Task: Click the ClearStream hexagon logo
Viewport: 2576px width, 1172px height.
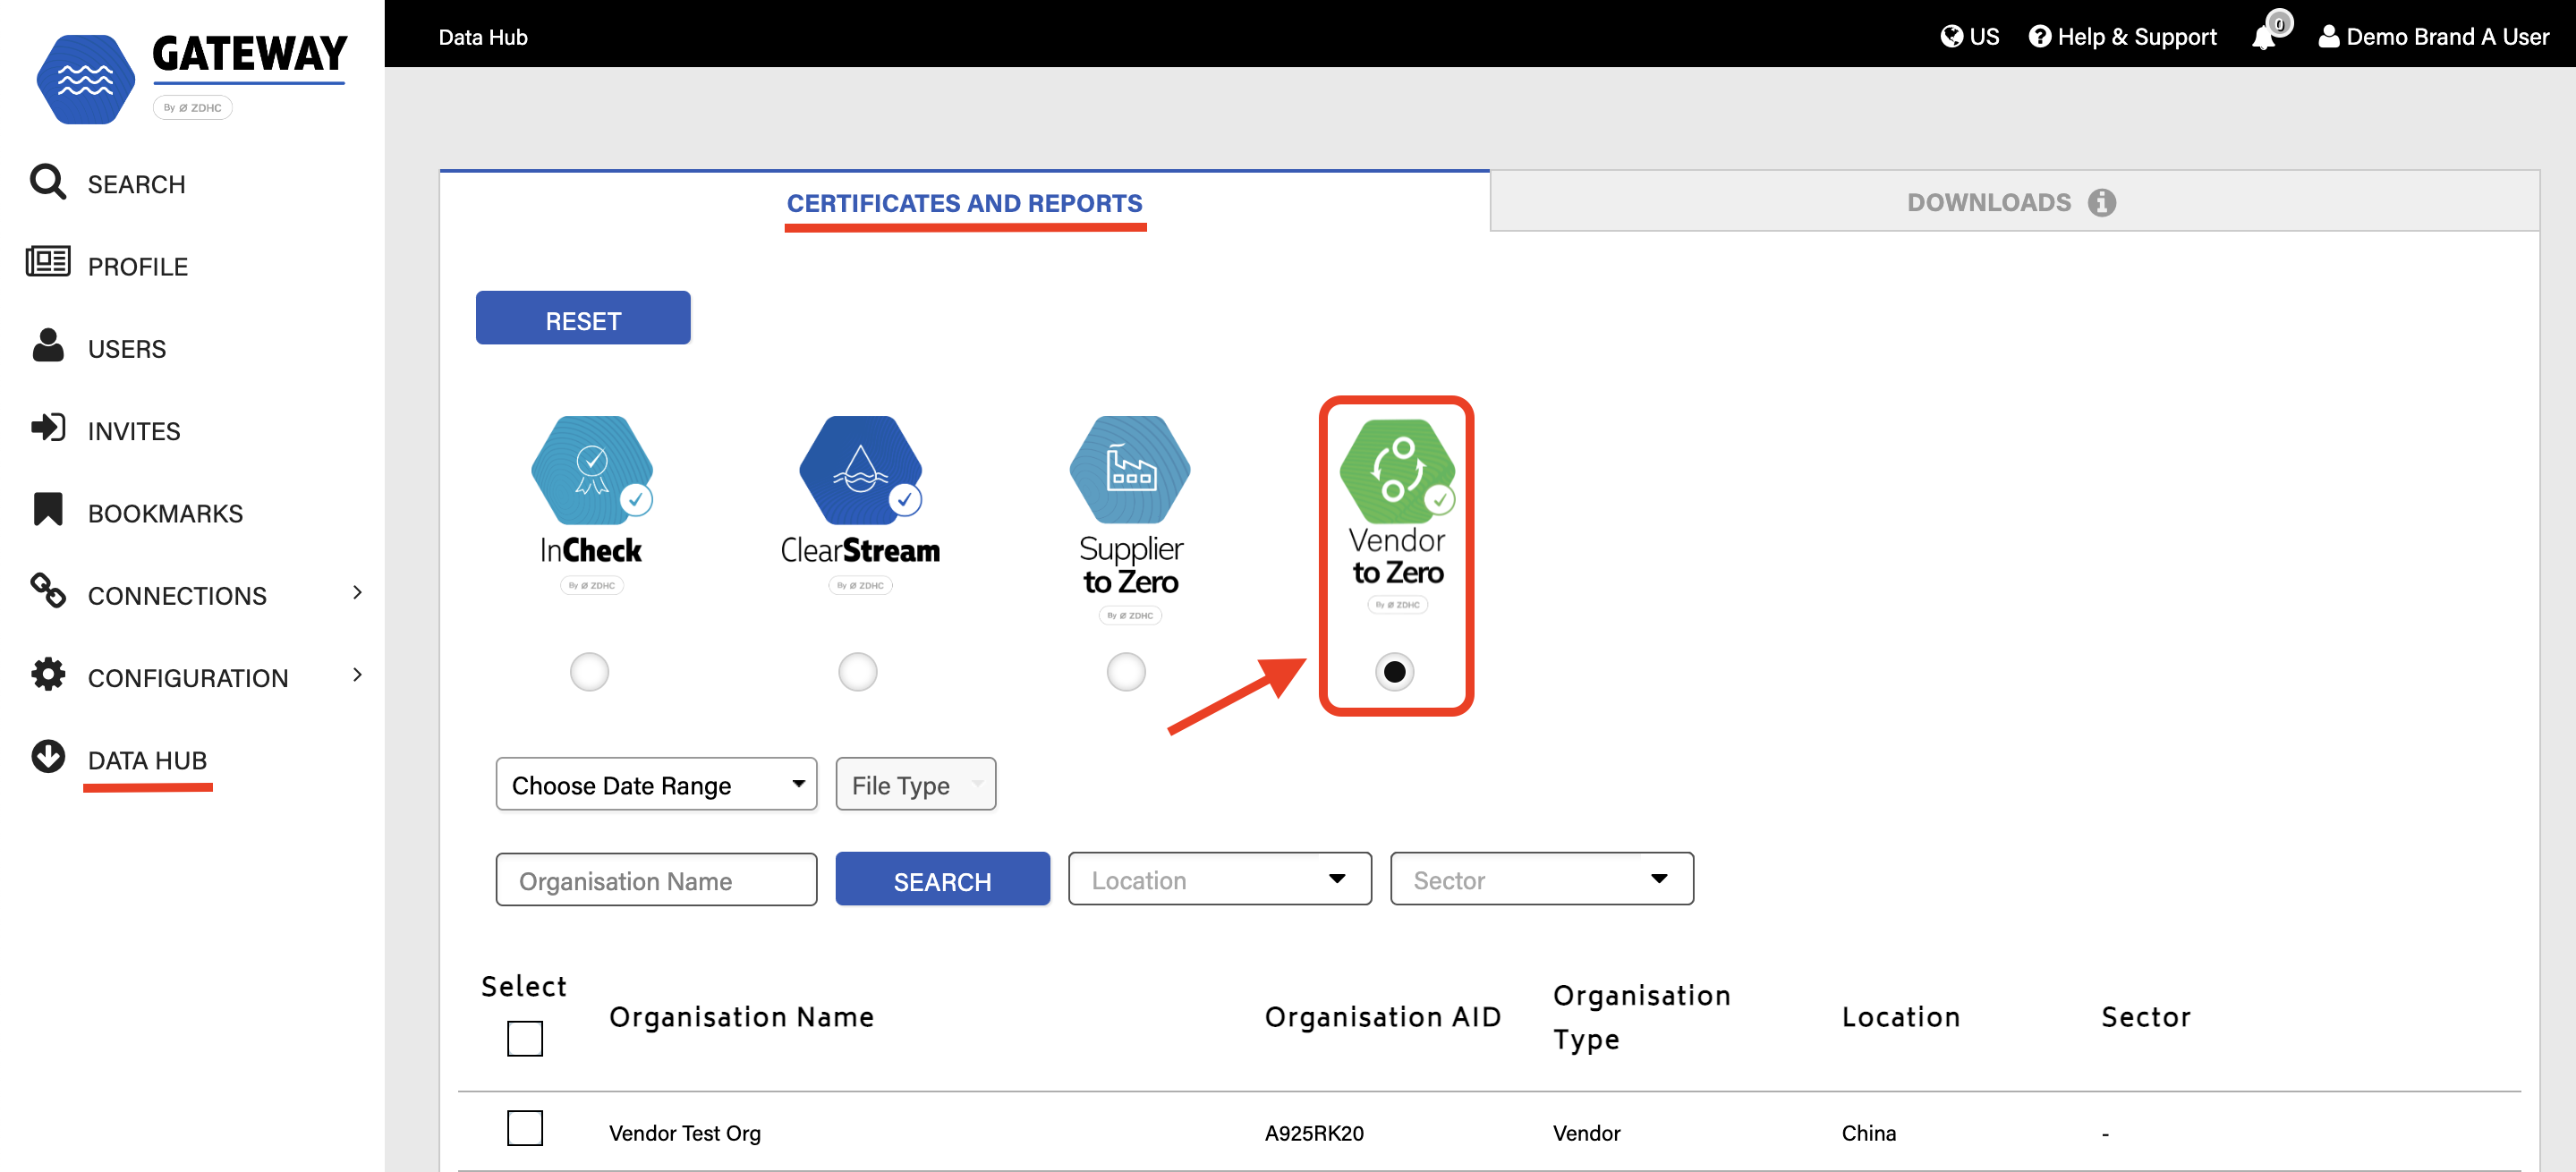Action: tap(860, 470)
